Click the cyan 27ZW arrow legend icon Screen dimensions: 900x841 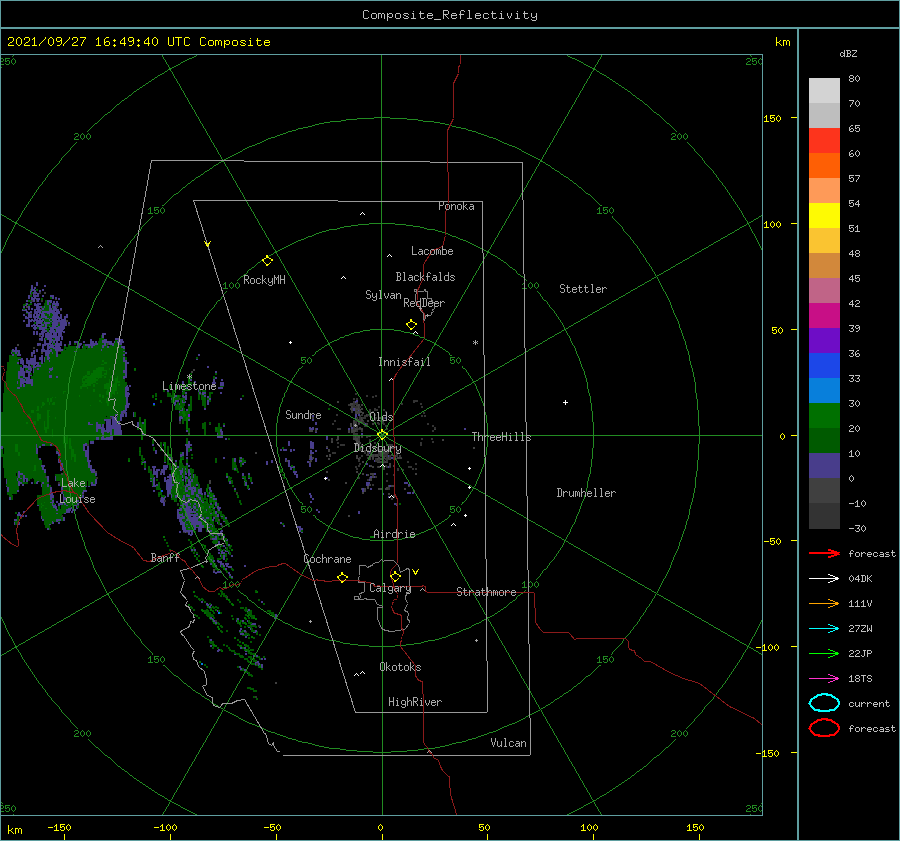pos(824,629)
